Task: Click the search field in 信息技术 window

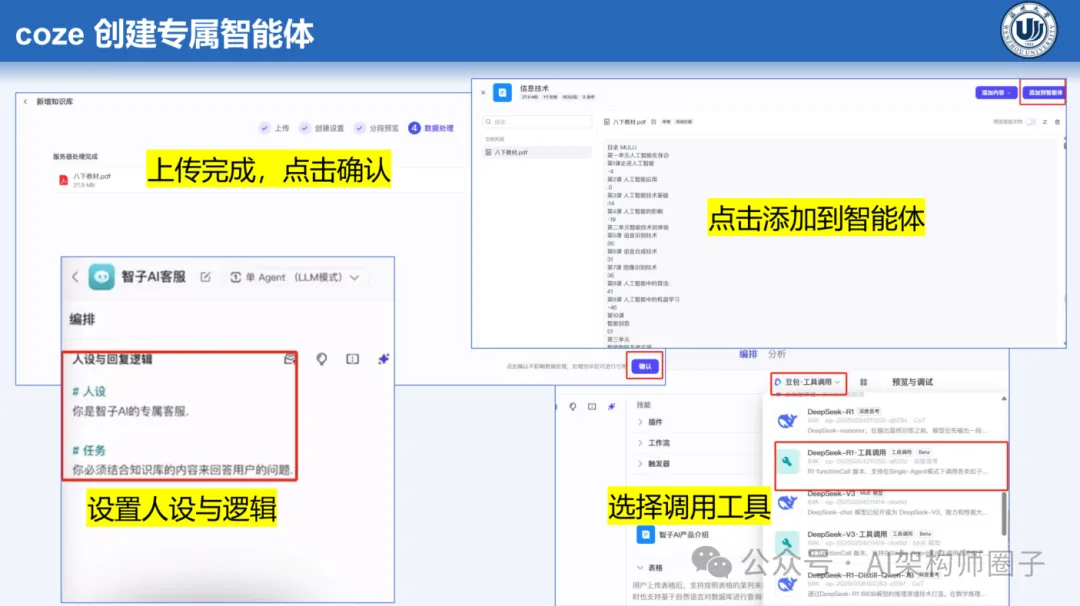Action: tap(537, 122)
